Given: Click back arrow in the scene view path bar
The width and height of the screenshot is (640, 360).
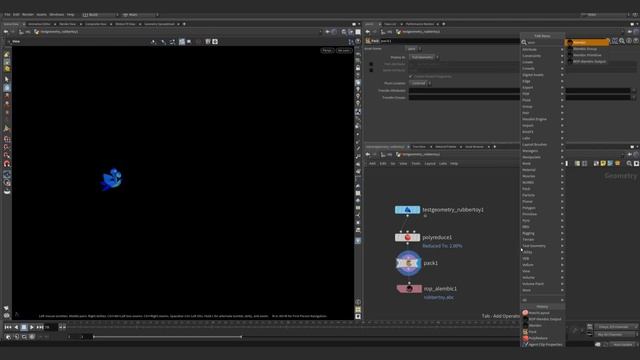Looking at the screenshot, I should [6, 31].
